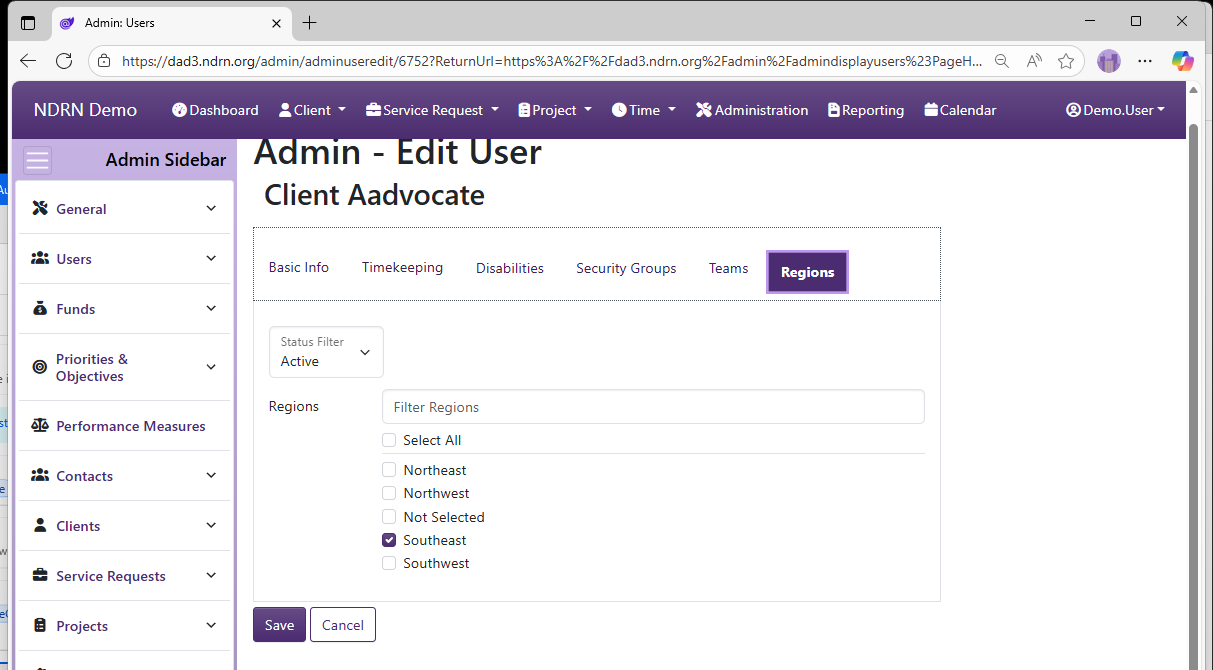Viewport: 1213px width, 670px height.
Task: Click the Service Requests briefcase icon in sidebar
Action: click(x=40, y=576)
